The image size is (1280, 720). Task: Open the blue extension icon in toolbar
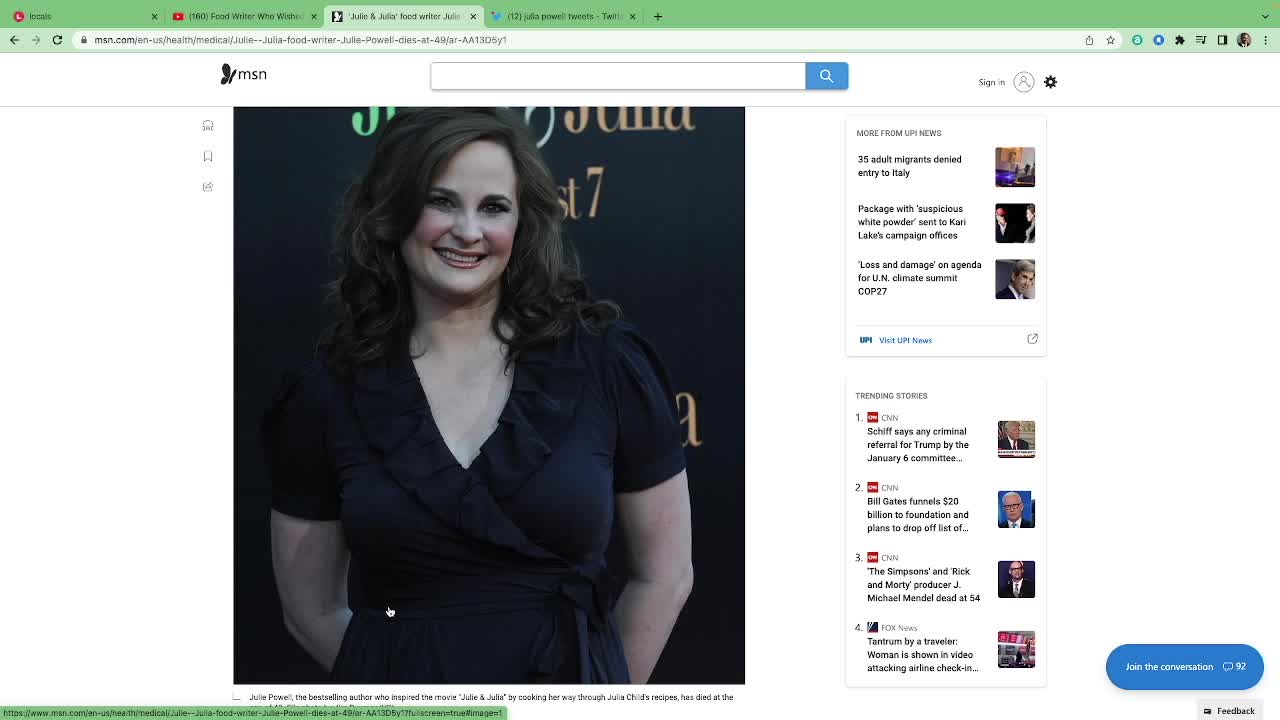1158,40
